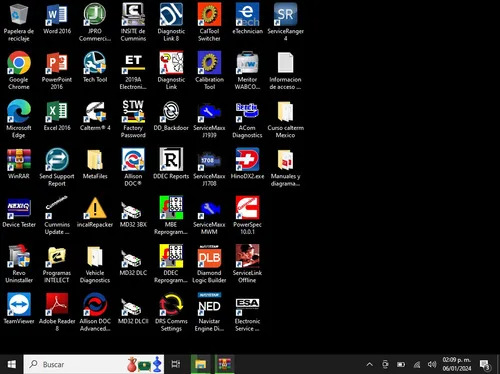The width and height of the screenshot is (500, 374).
Task: Open the JPRO Commercial desktop shortcut
Action: tap(95, 22)
